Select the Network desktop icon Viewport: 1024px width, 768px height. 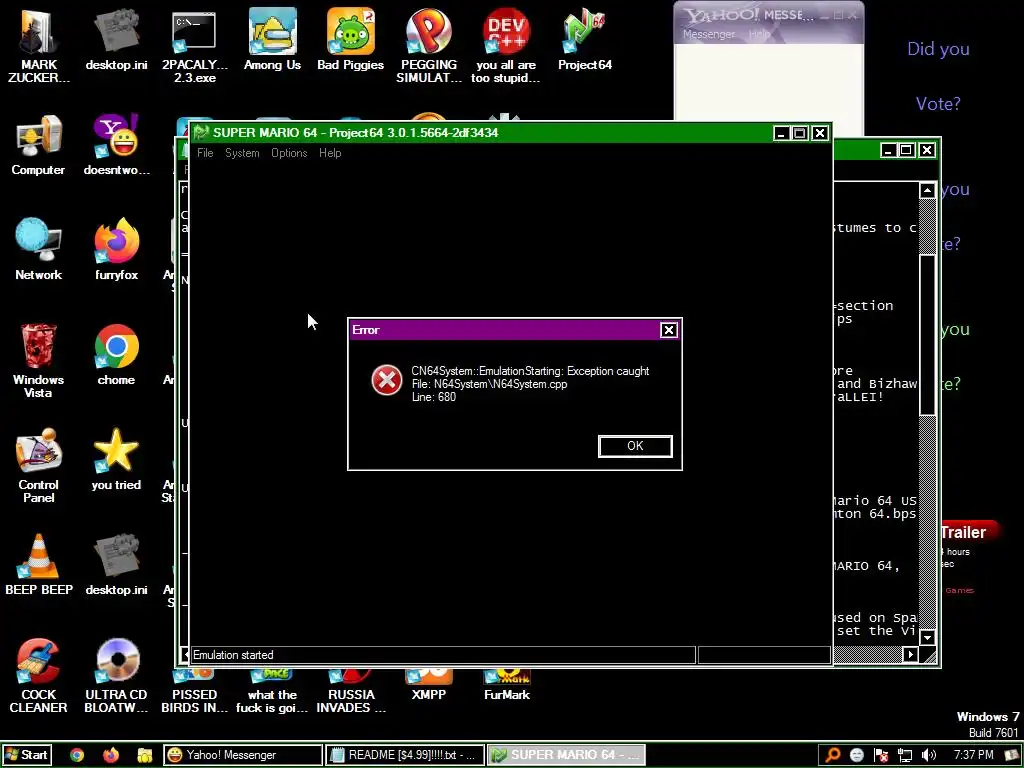pos(39,249)
